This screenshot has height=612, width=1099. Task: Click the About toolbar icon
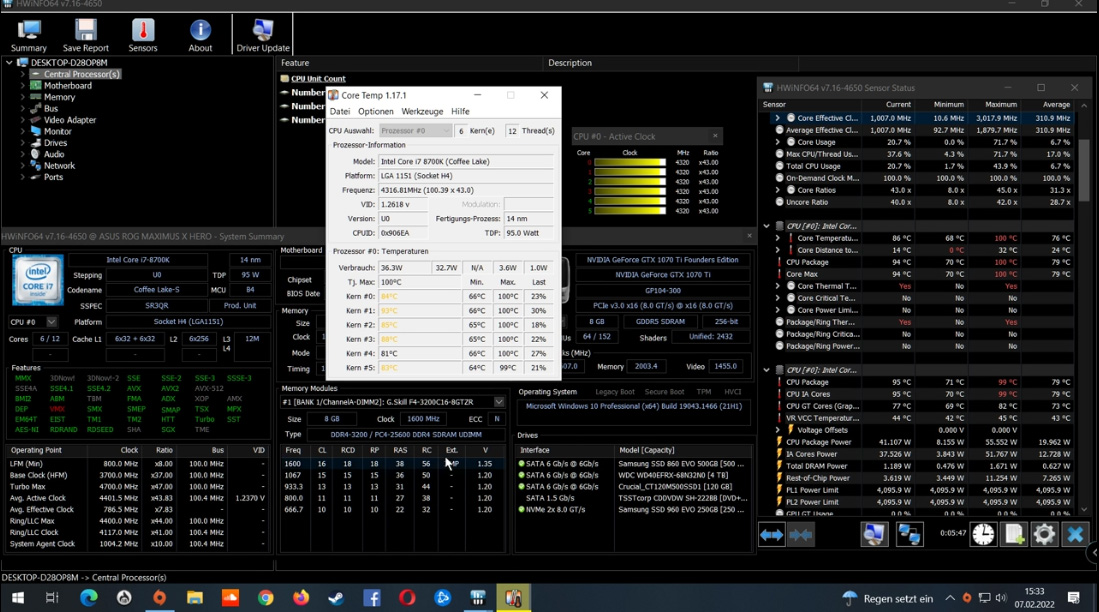coord(200,35)
